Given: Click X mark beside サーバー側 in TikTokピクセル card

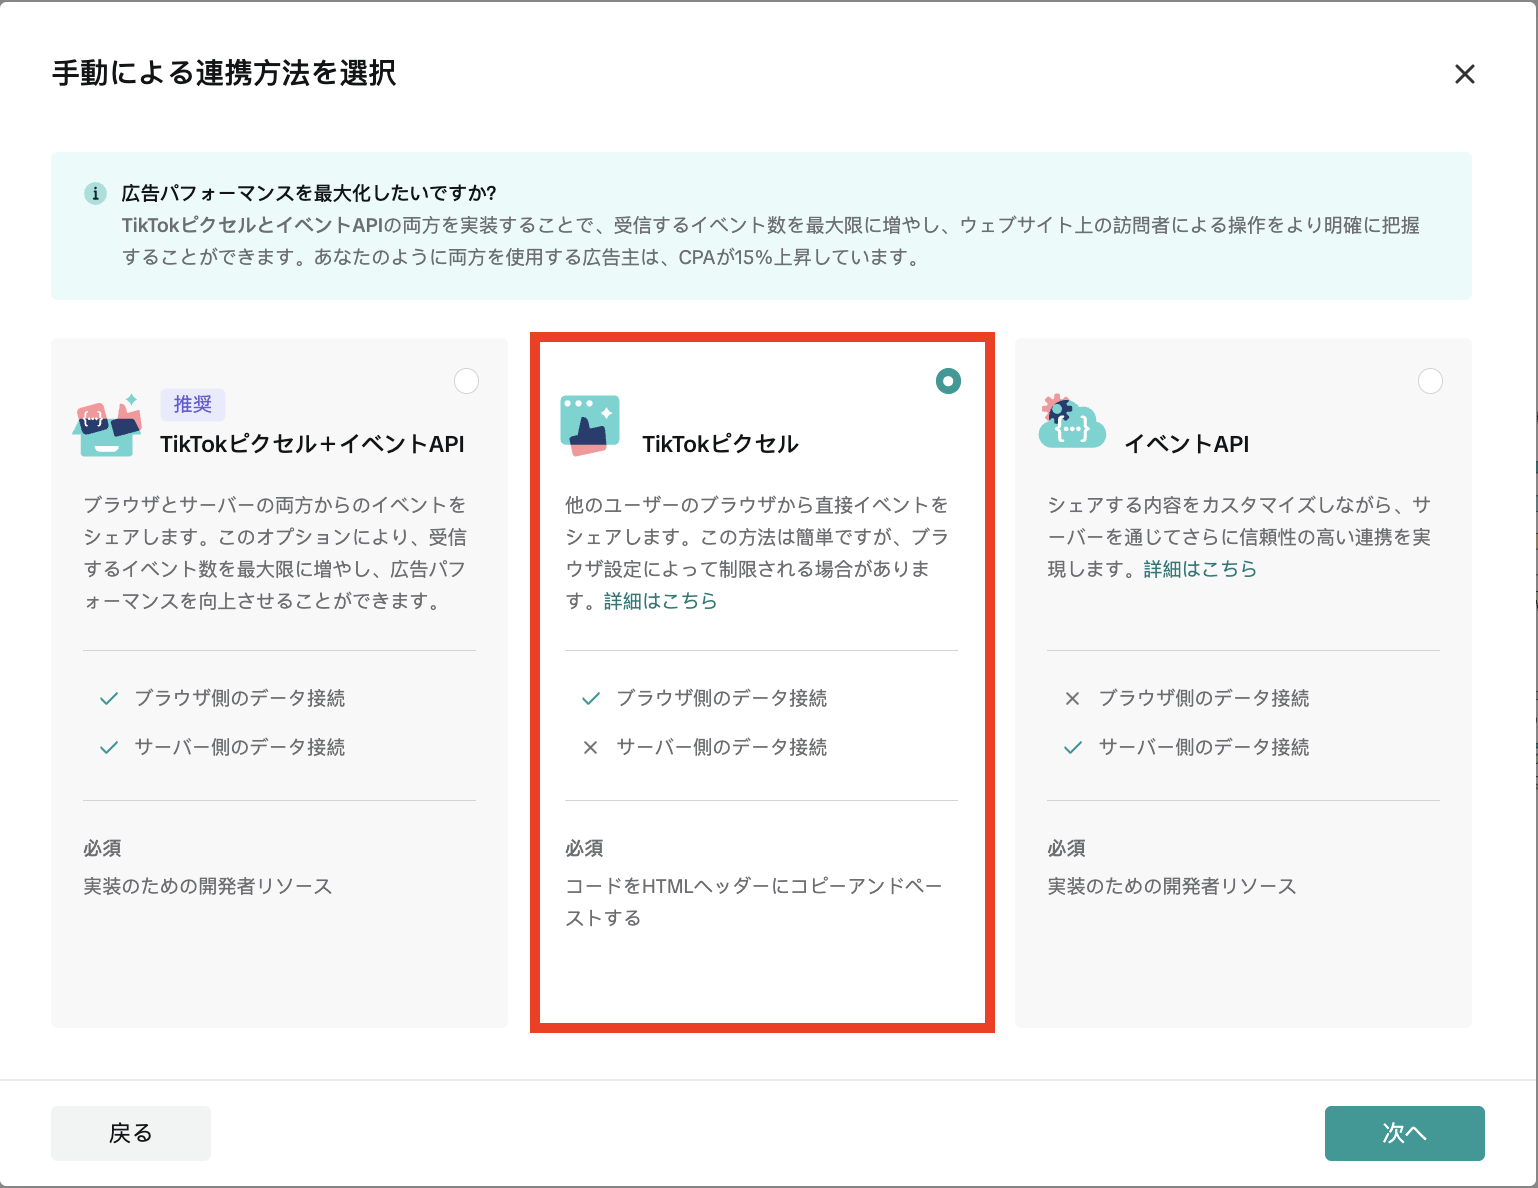Looking at the screenshot, I should [x=591, y=747].
